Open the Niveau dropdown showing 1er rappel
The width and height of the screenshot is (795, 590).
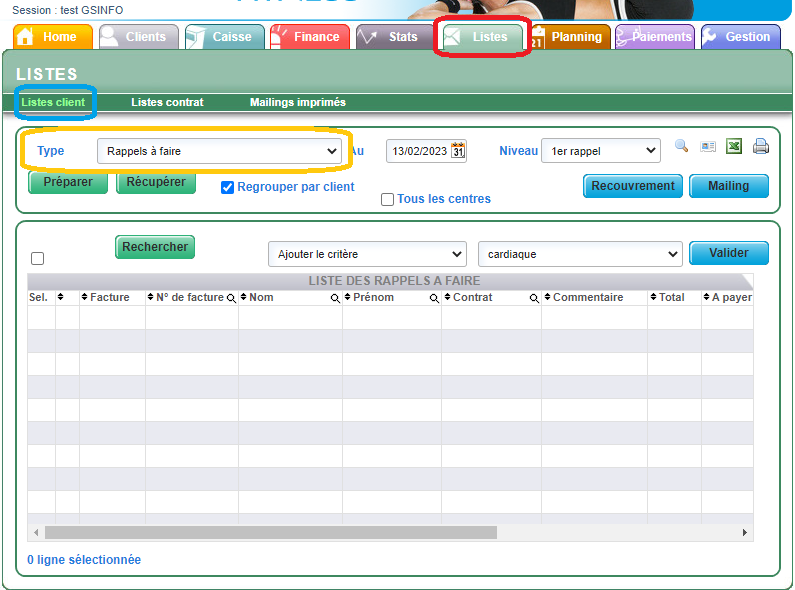coord(601,151)
